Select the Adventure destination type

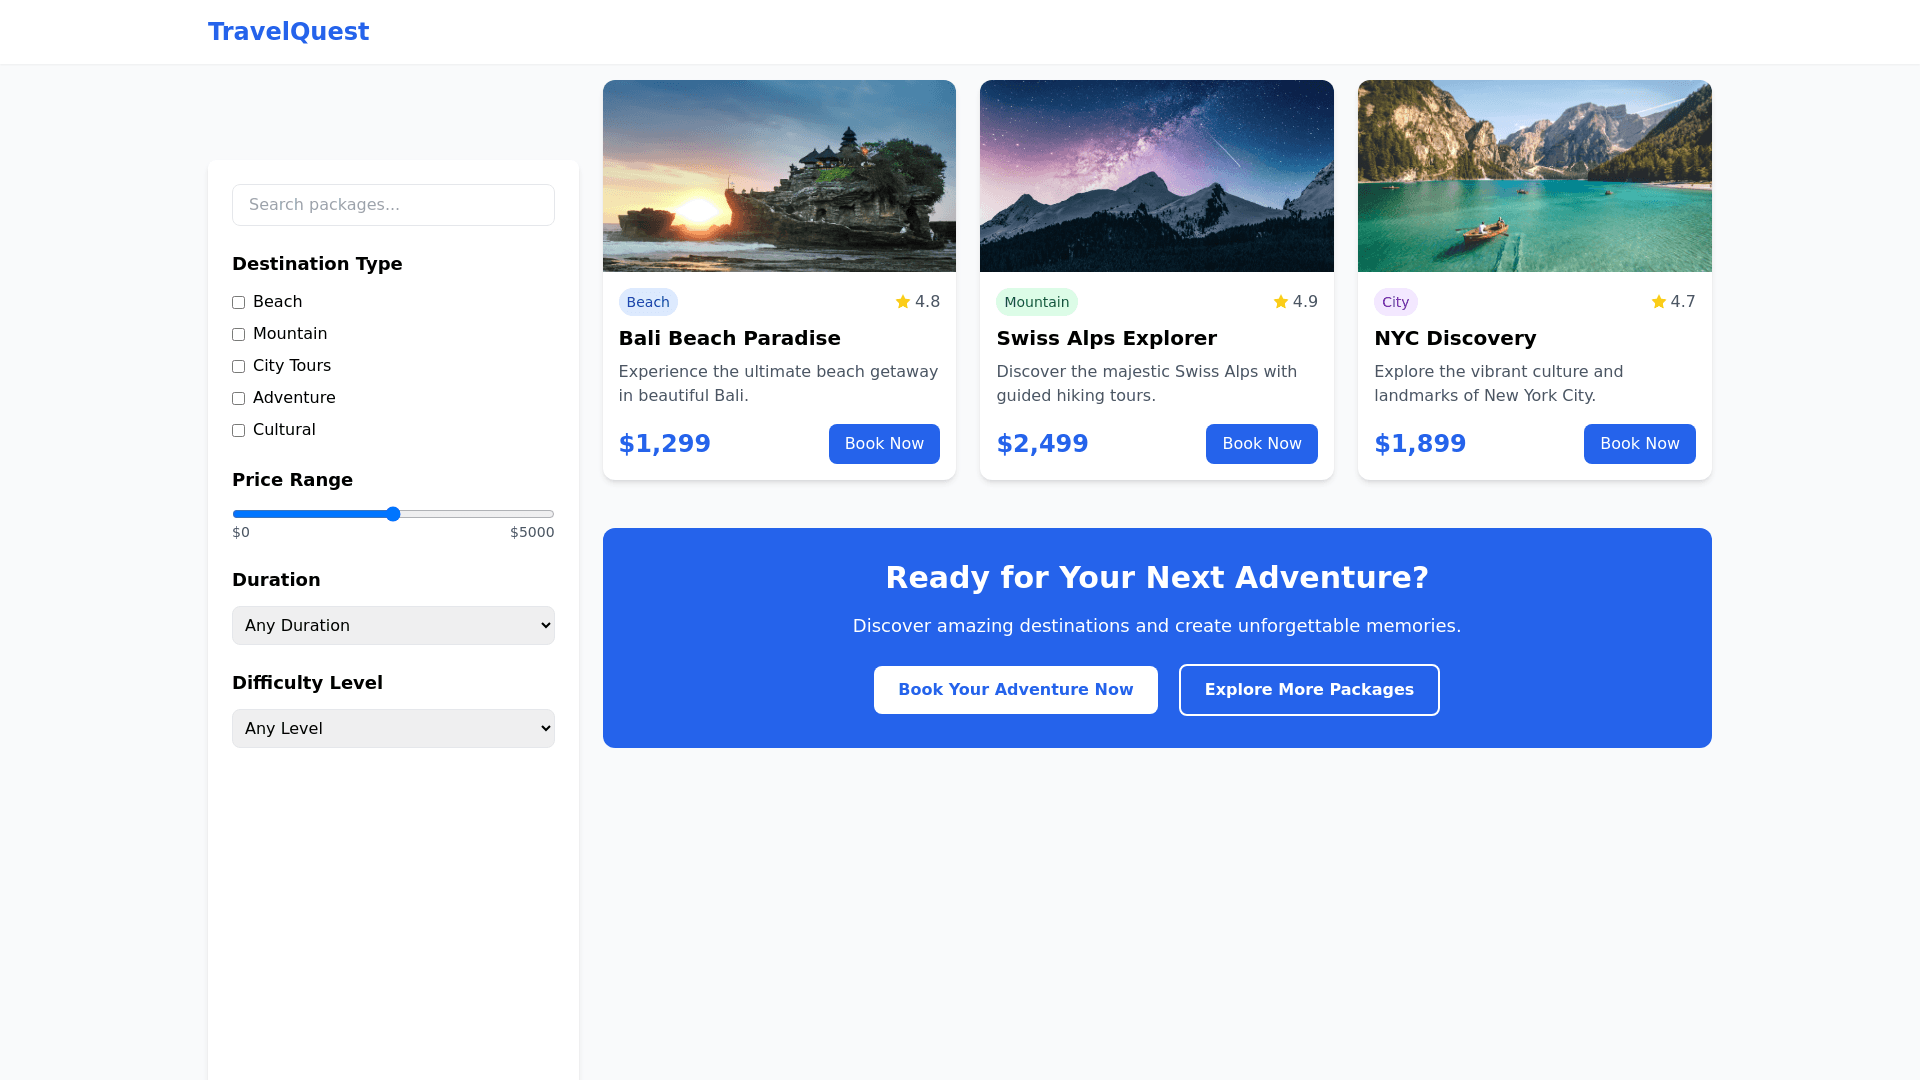(238, 398)
